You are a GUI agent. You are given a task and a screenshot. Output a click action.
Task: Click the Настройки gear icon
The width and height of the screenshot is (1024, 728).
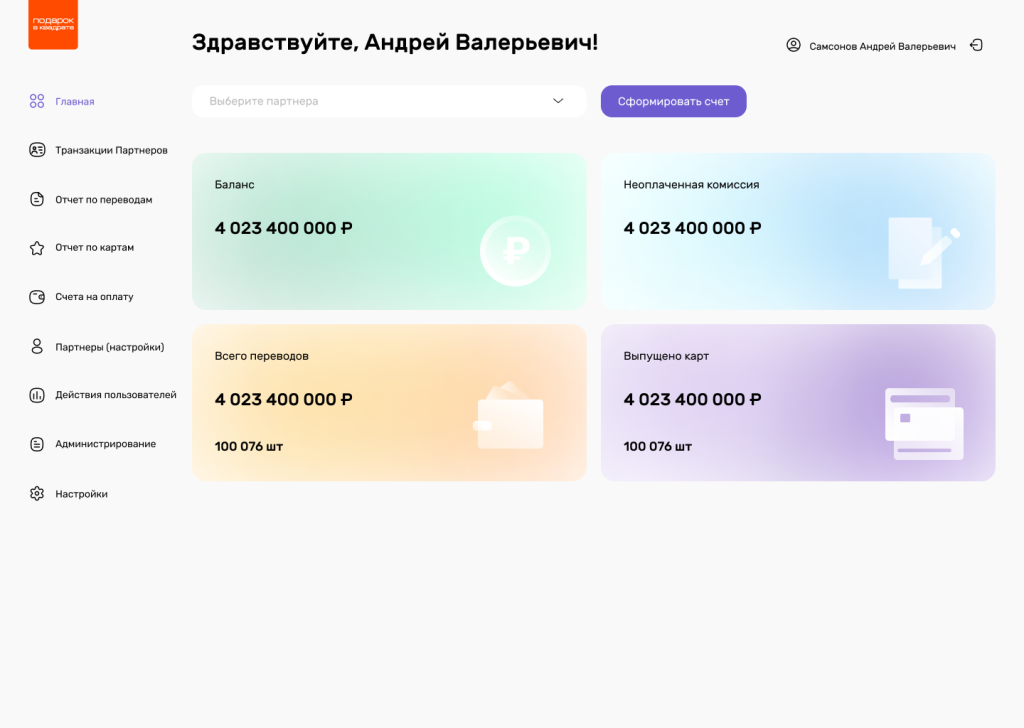pos(37,494)
